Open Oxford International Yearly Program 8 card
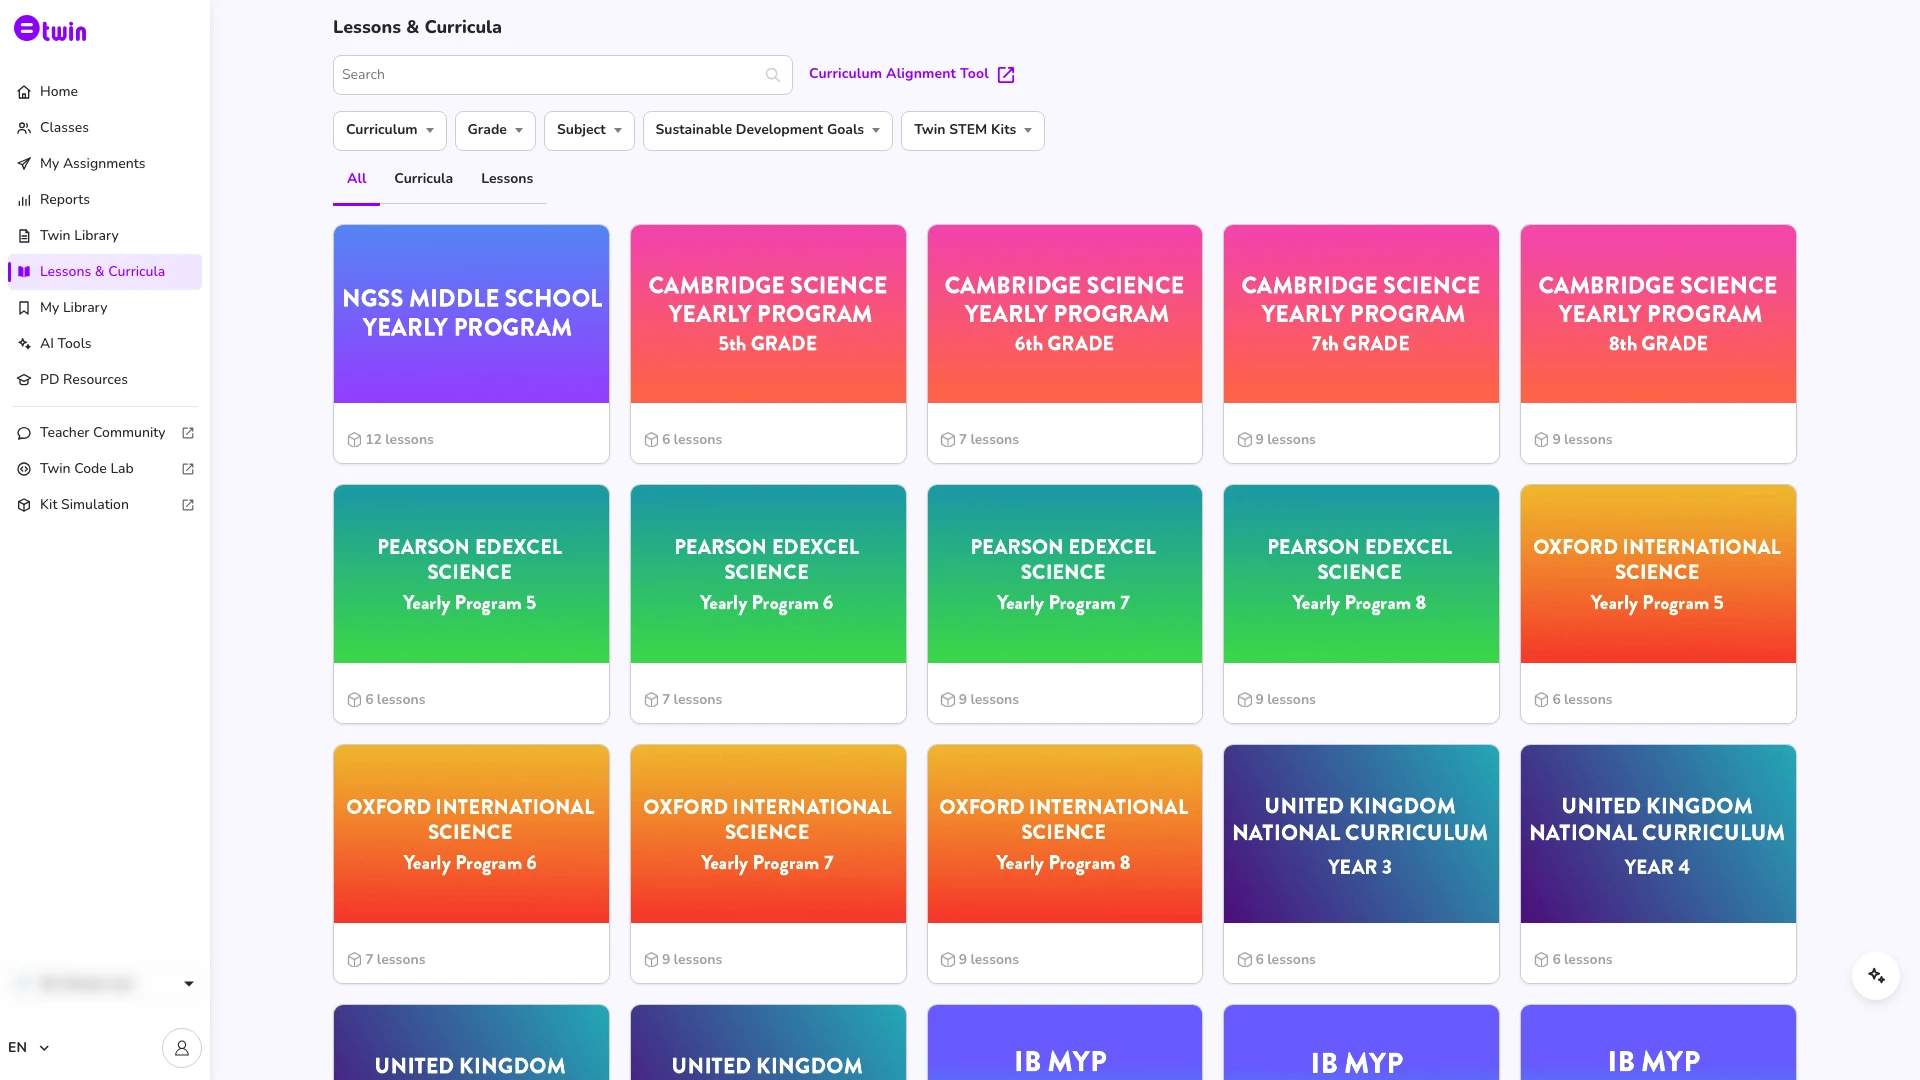 1065,863
